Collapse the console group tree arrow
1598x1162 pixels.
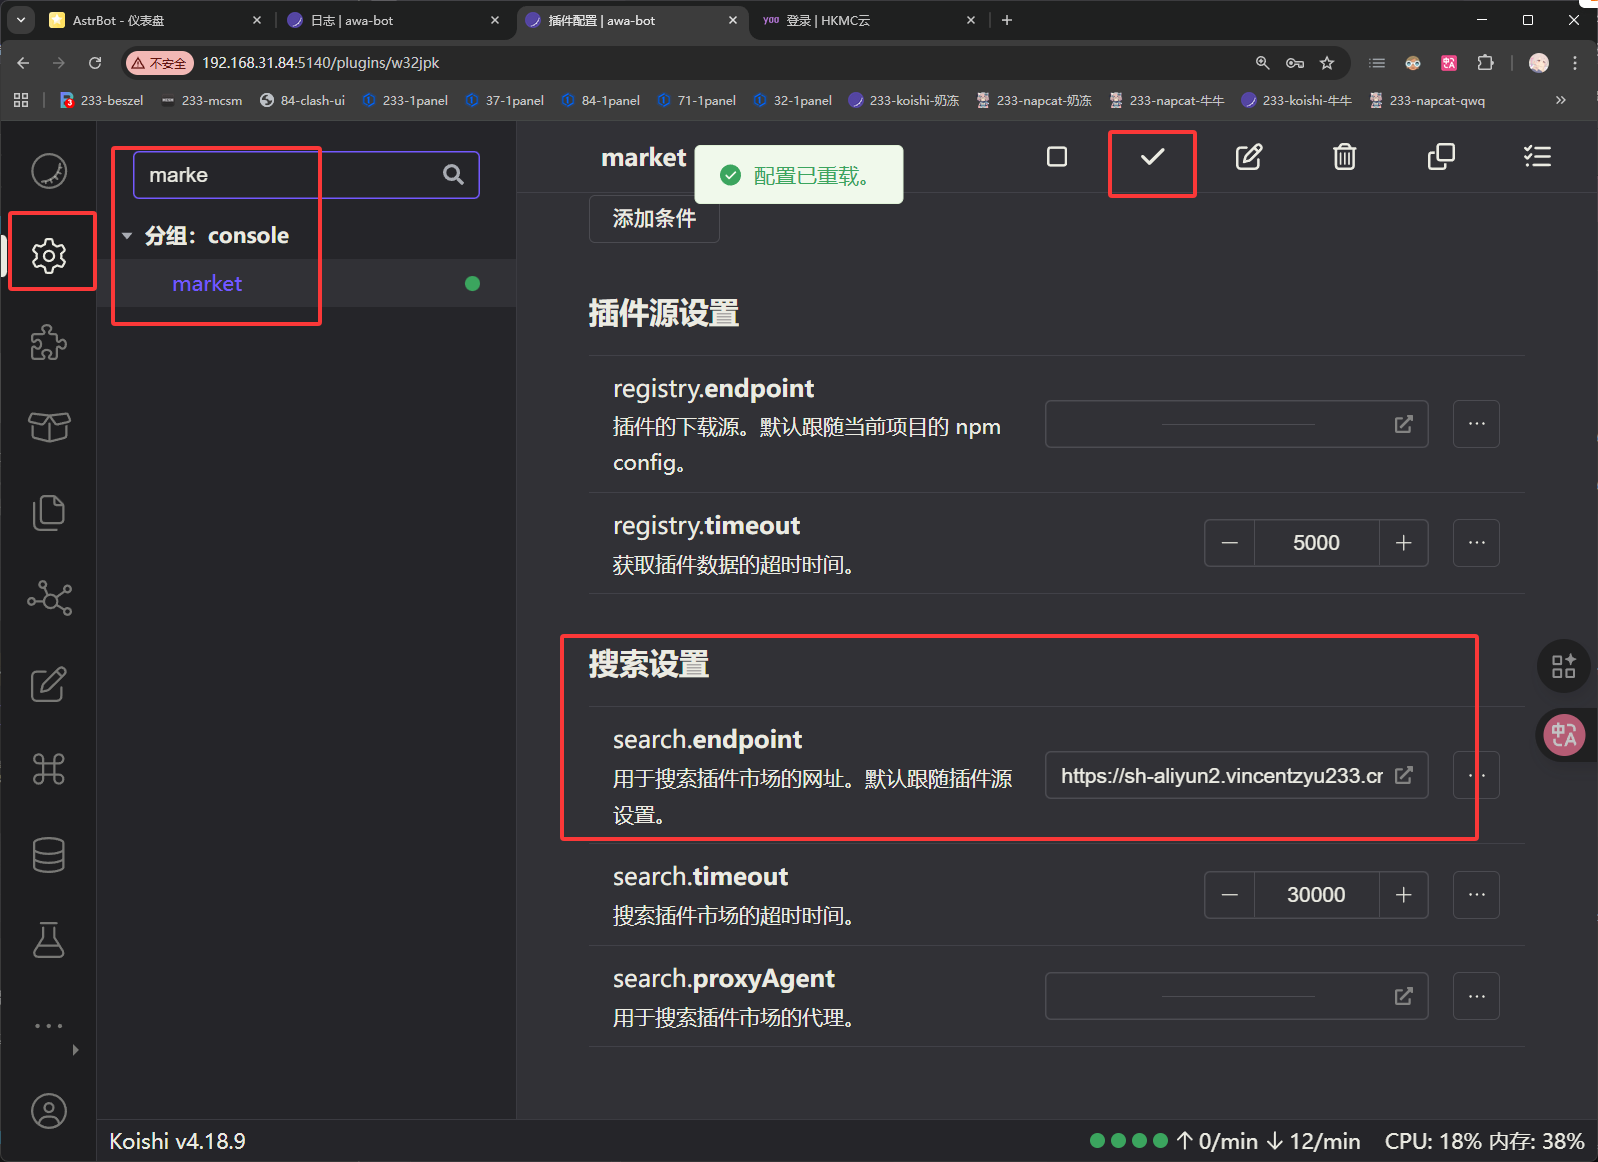pyautogui.click(x=127, y=236)
